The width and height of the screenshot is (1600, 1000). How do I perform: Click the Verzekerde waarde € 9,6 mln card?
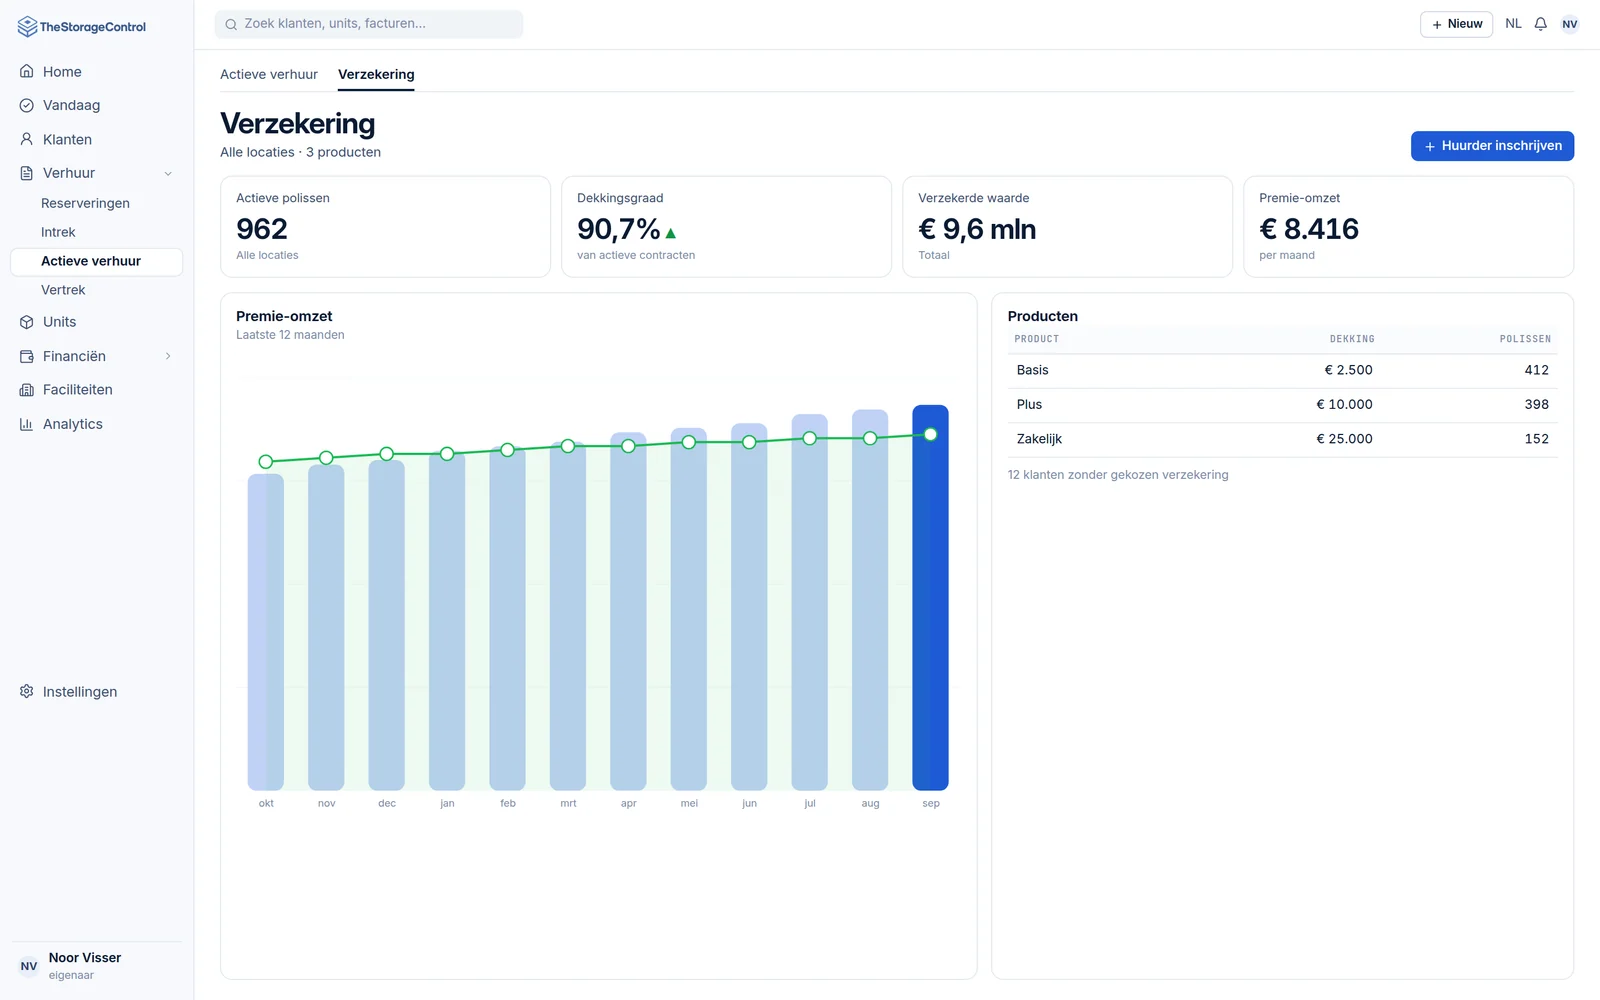1067,227
